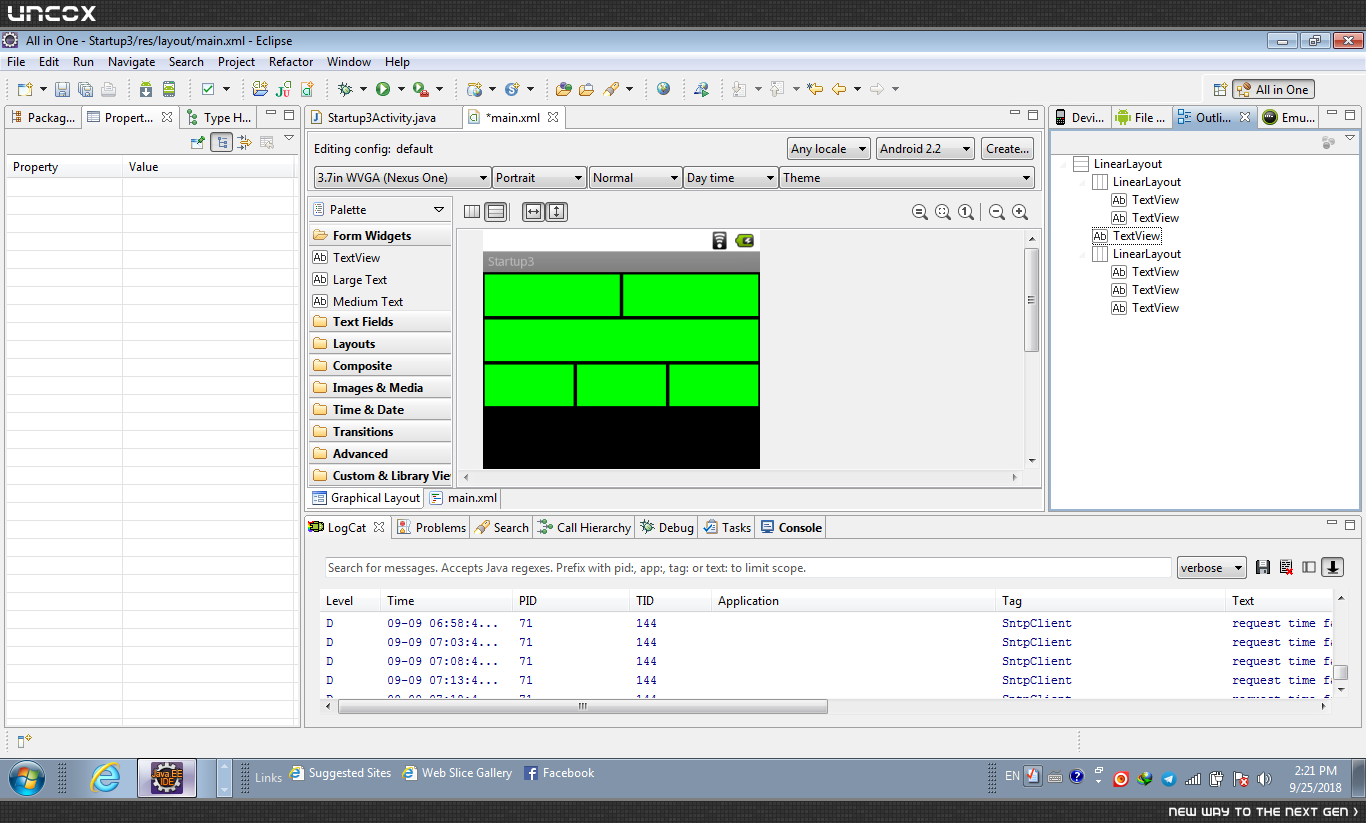Click the Open Perspective icon
The width and height of the screenshot is (1366, 823).
pyautogui.click(x=1219, y=89)
